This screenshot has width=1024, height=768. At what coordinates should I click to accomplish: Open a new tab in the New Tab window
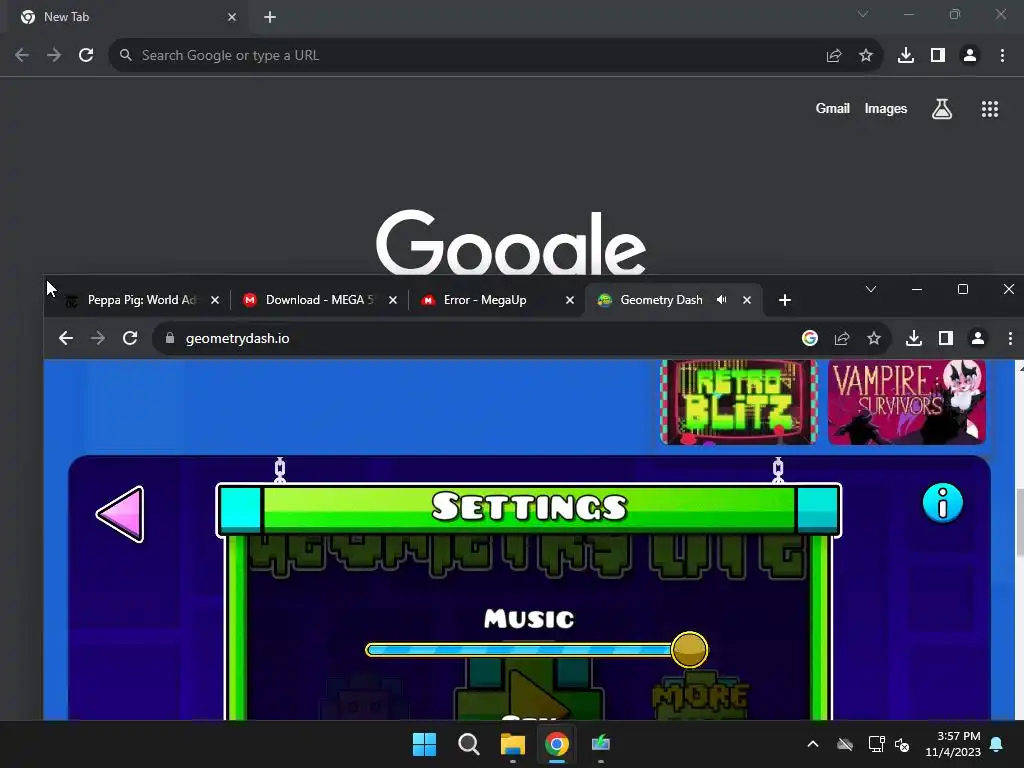coord(270,17)
